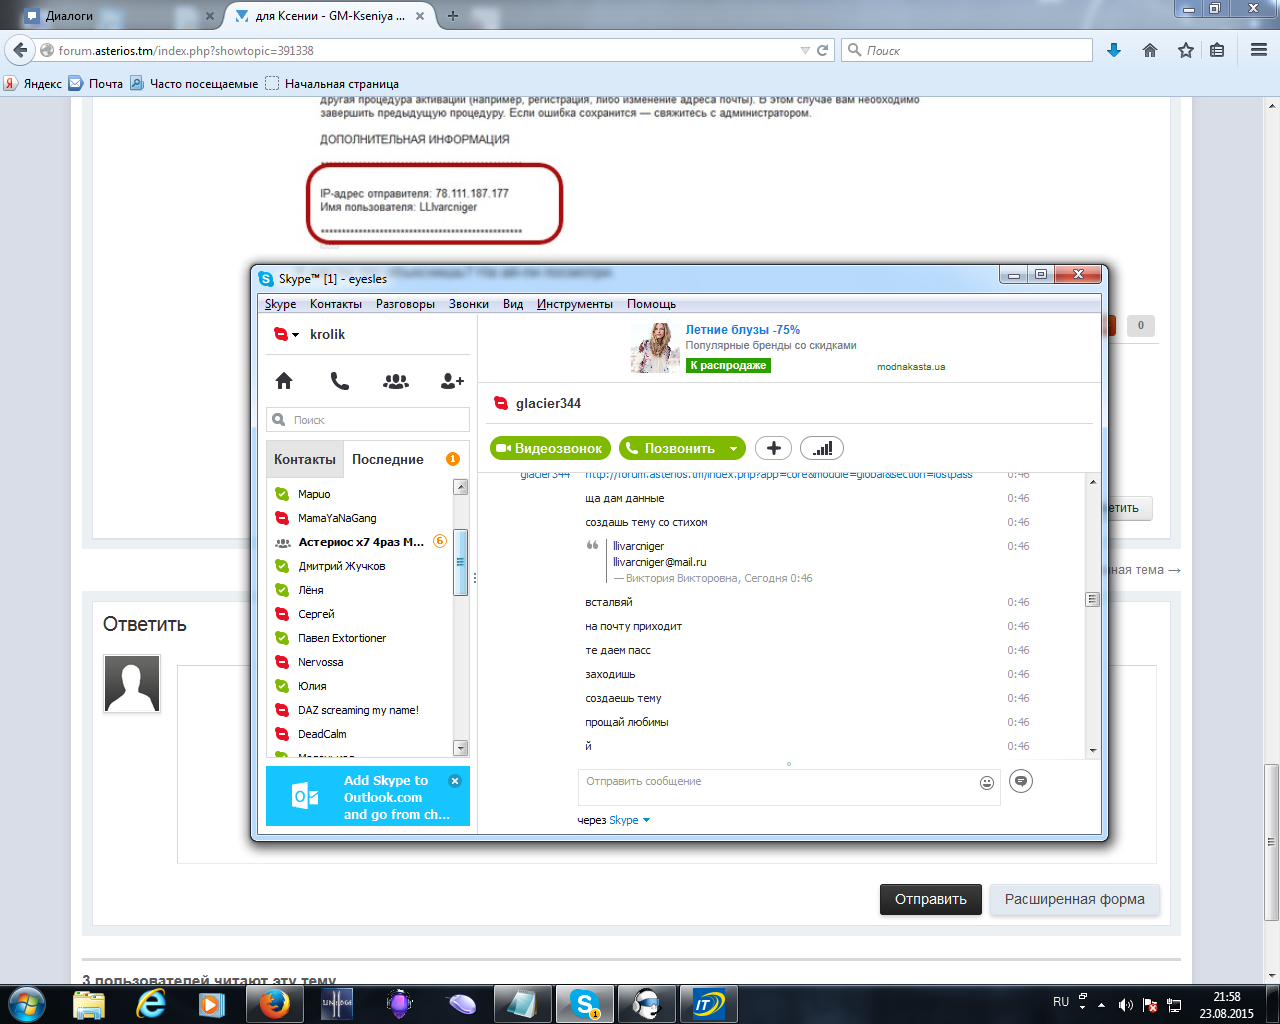This screenshot has width=1280, height=1024.
Task: Click contacts list scroll down arrow
Action: pyautogui.click(x=461, y=748)
